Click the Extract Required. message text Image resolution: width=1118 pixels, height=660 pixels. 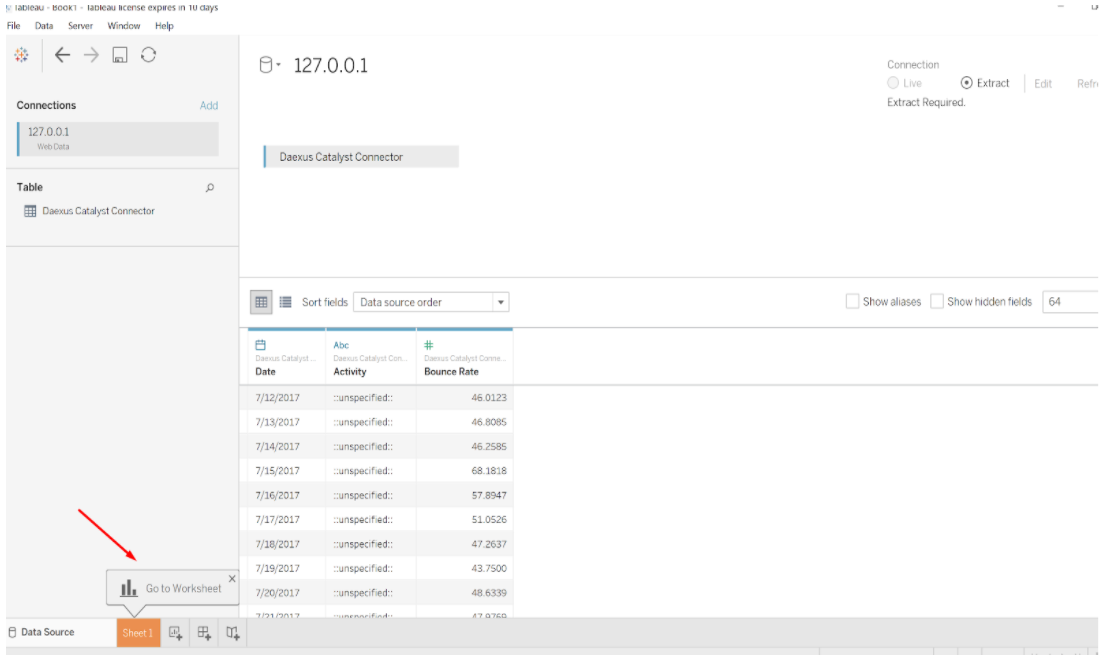(926, 103)
